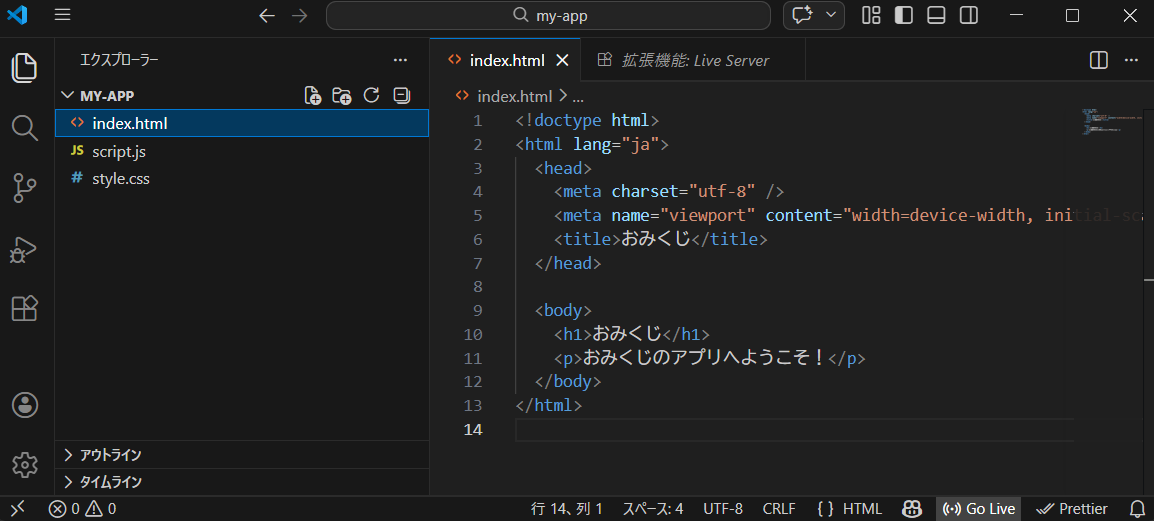Start Go Live server from status bar
The height and width of the screenshot is (521, 1154).
tap(979, 509)
